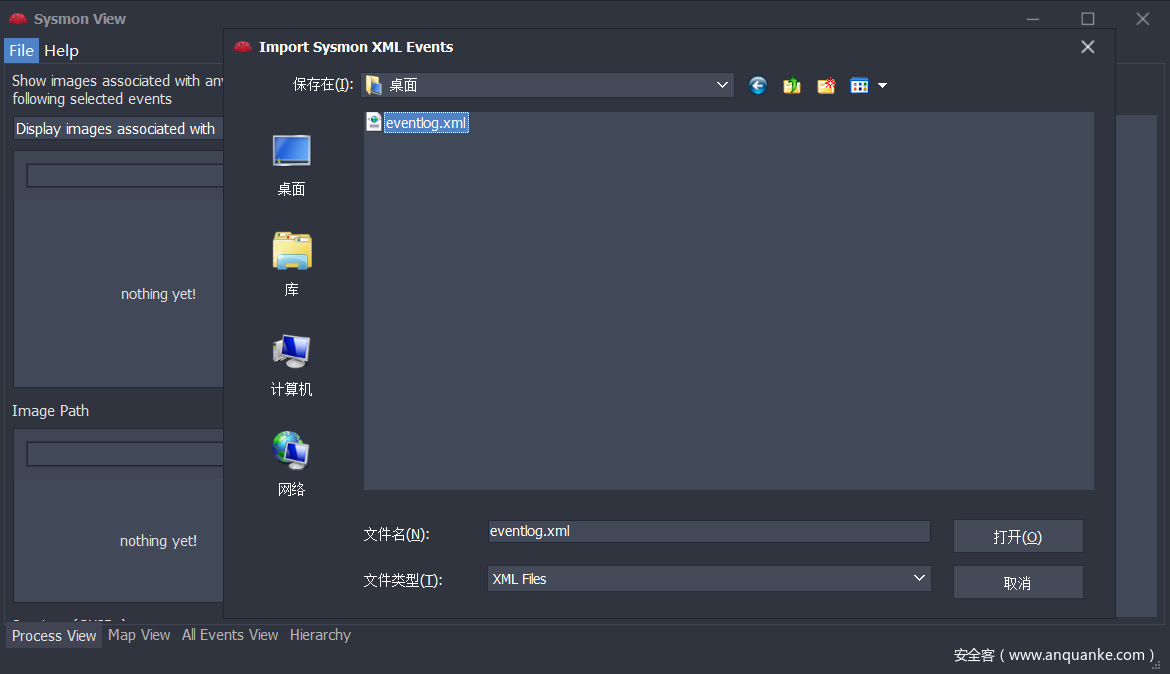Click the 取消 (Cancel) button
This screenshot has height=674, width=1170.
(1017, 583)
